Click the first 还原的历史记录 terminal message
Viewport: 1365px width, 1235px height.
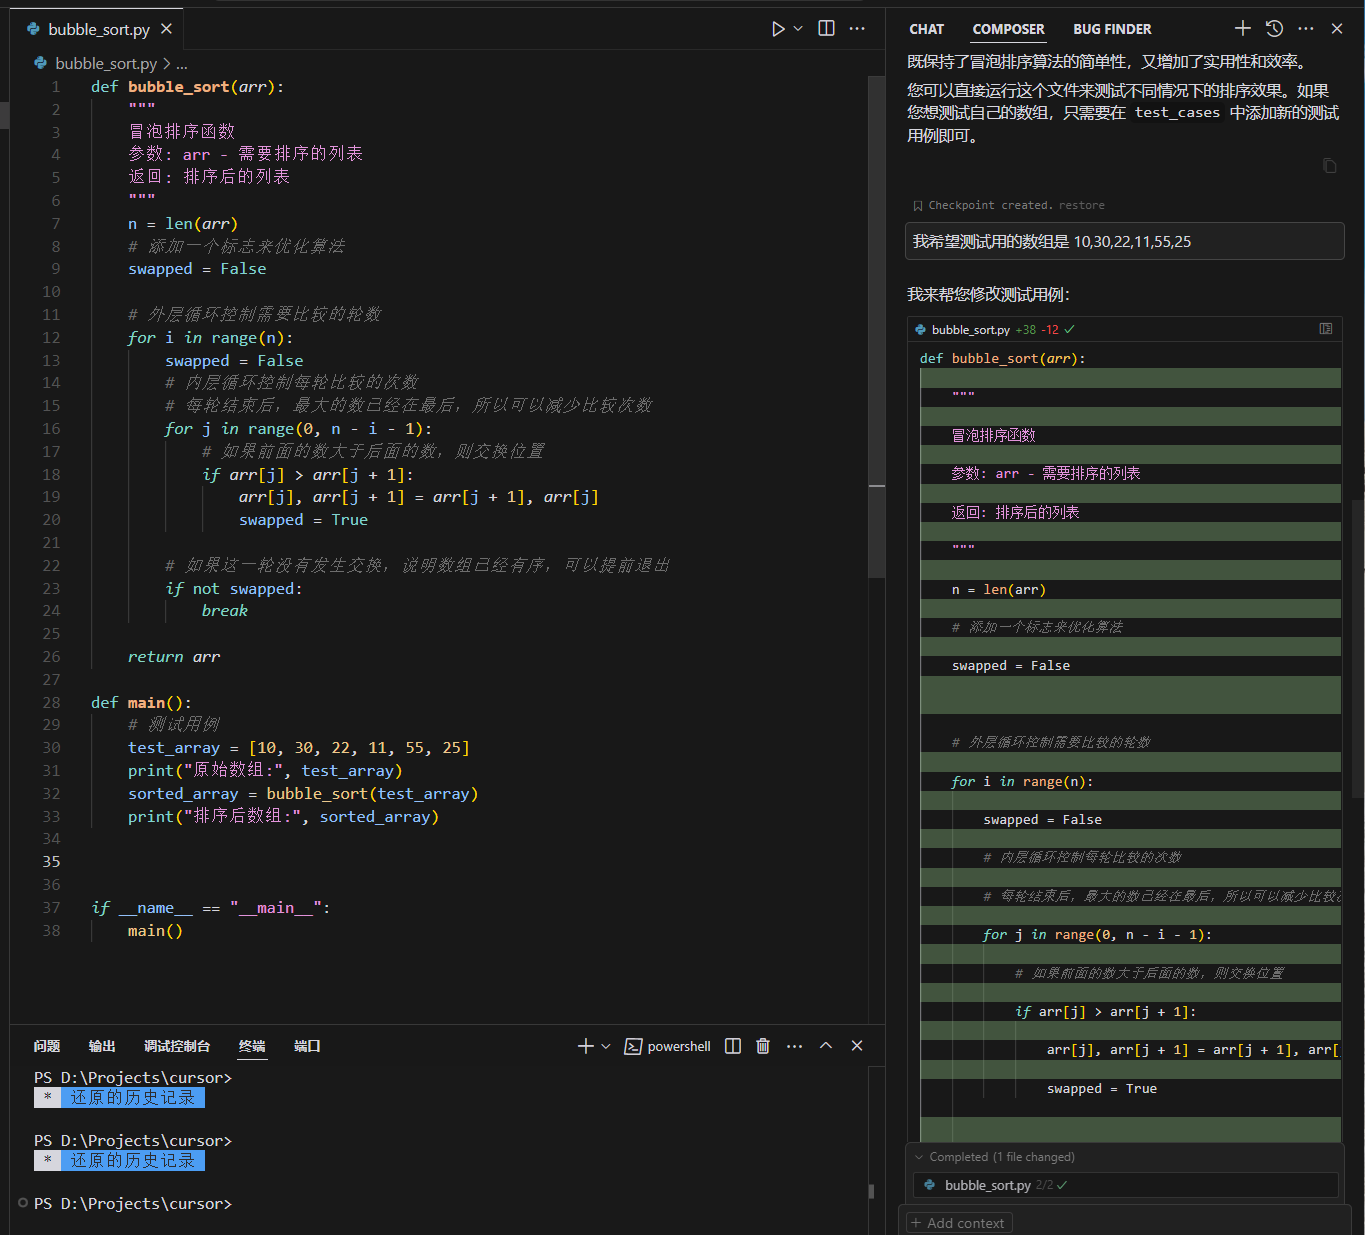[132, 1098]
